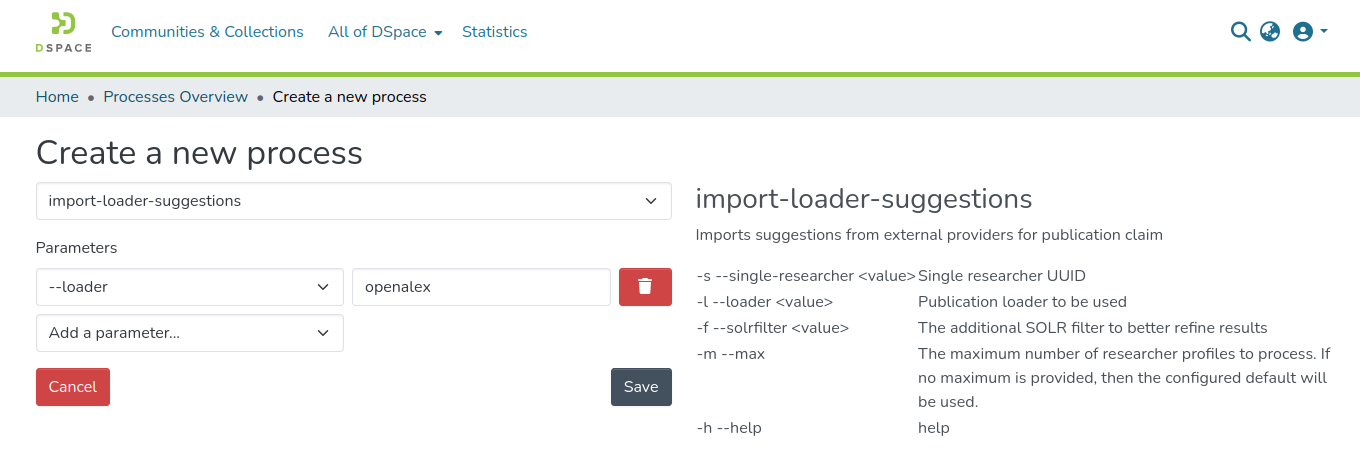Open the language globe switcher
Image resolution: width=1360 pixels, height=474 pixels.
1270,32
